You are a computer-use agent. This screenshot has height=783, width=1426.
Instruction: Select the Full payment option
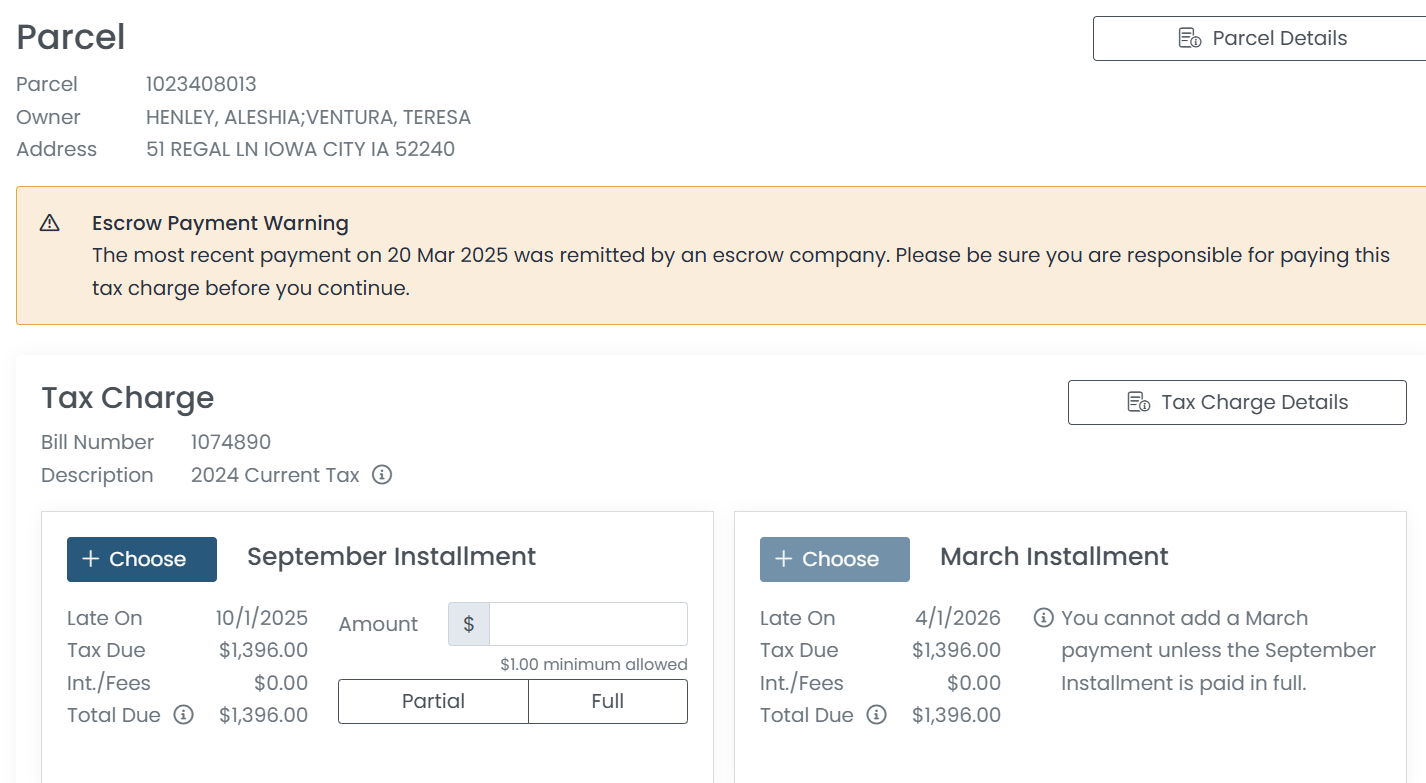click(x=607, y=701)
